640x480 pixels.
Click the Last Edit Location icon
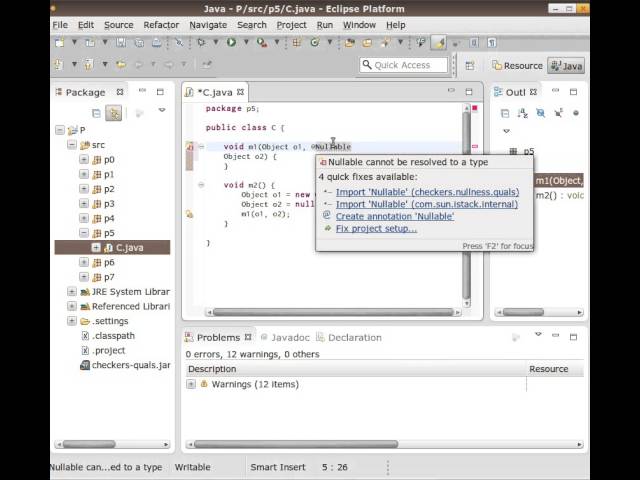(x=121, y=64)
